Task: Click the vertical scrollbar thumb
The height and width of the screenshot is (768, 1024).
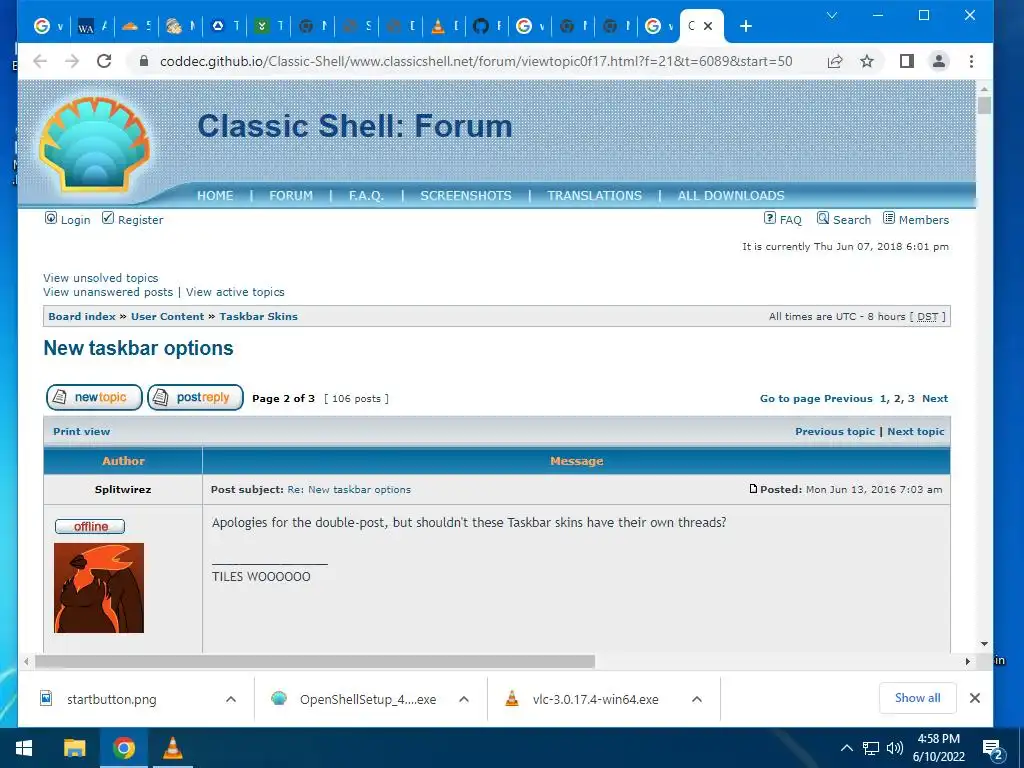Action: [984, 104]
